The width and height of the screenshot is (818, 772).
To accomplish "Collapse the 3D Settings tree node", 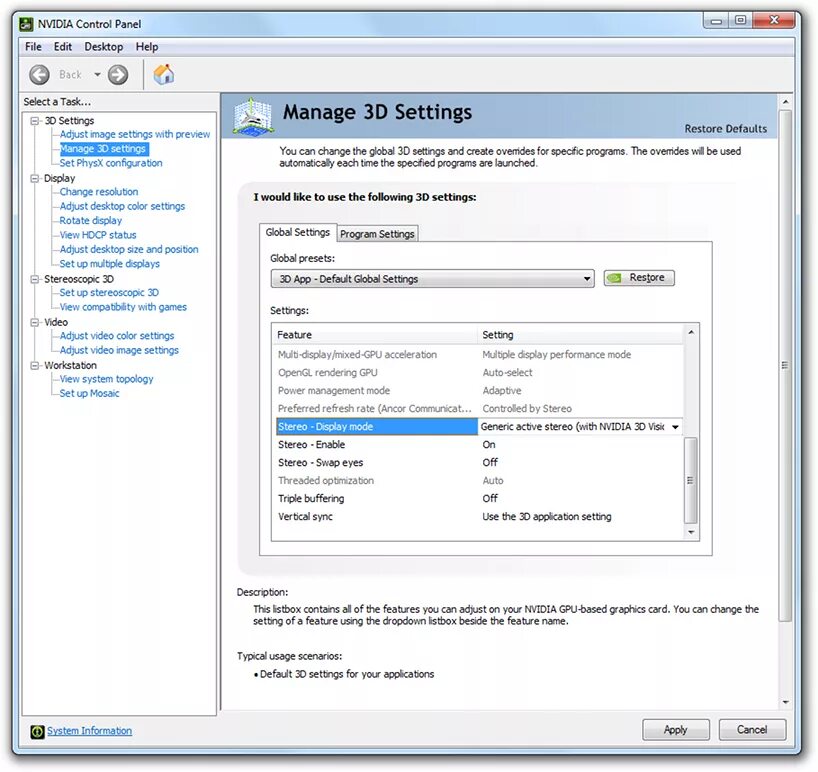I will pos(35,120).
